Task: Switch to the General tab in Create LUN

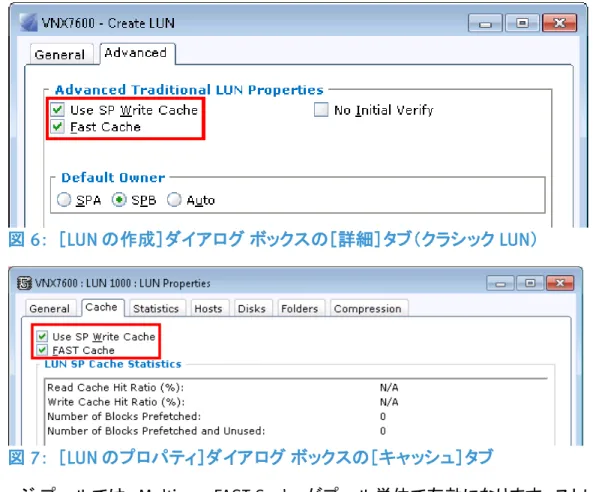Action: tap(60, 55)
